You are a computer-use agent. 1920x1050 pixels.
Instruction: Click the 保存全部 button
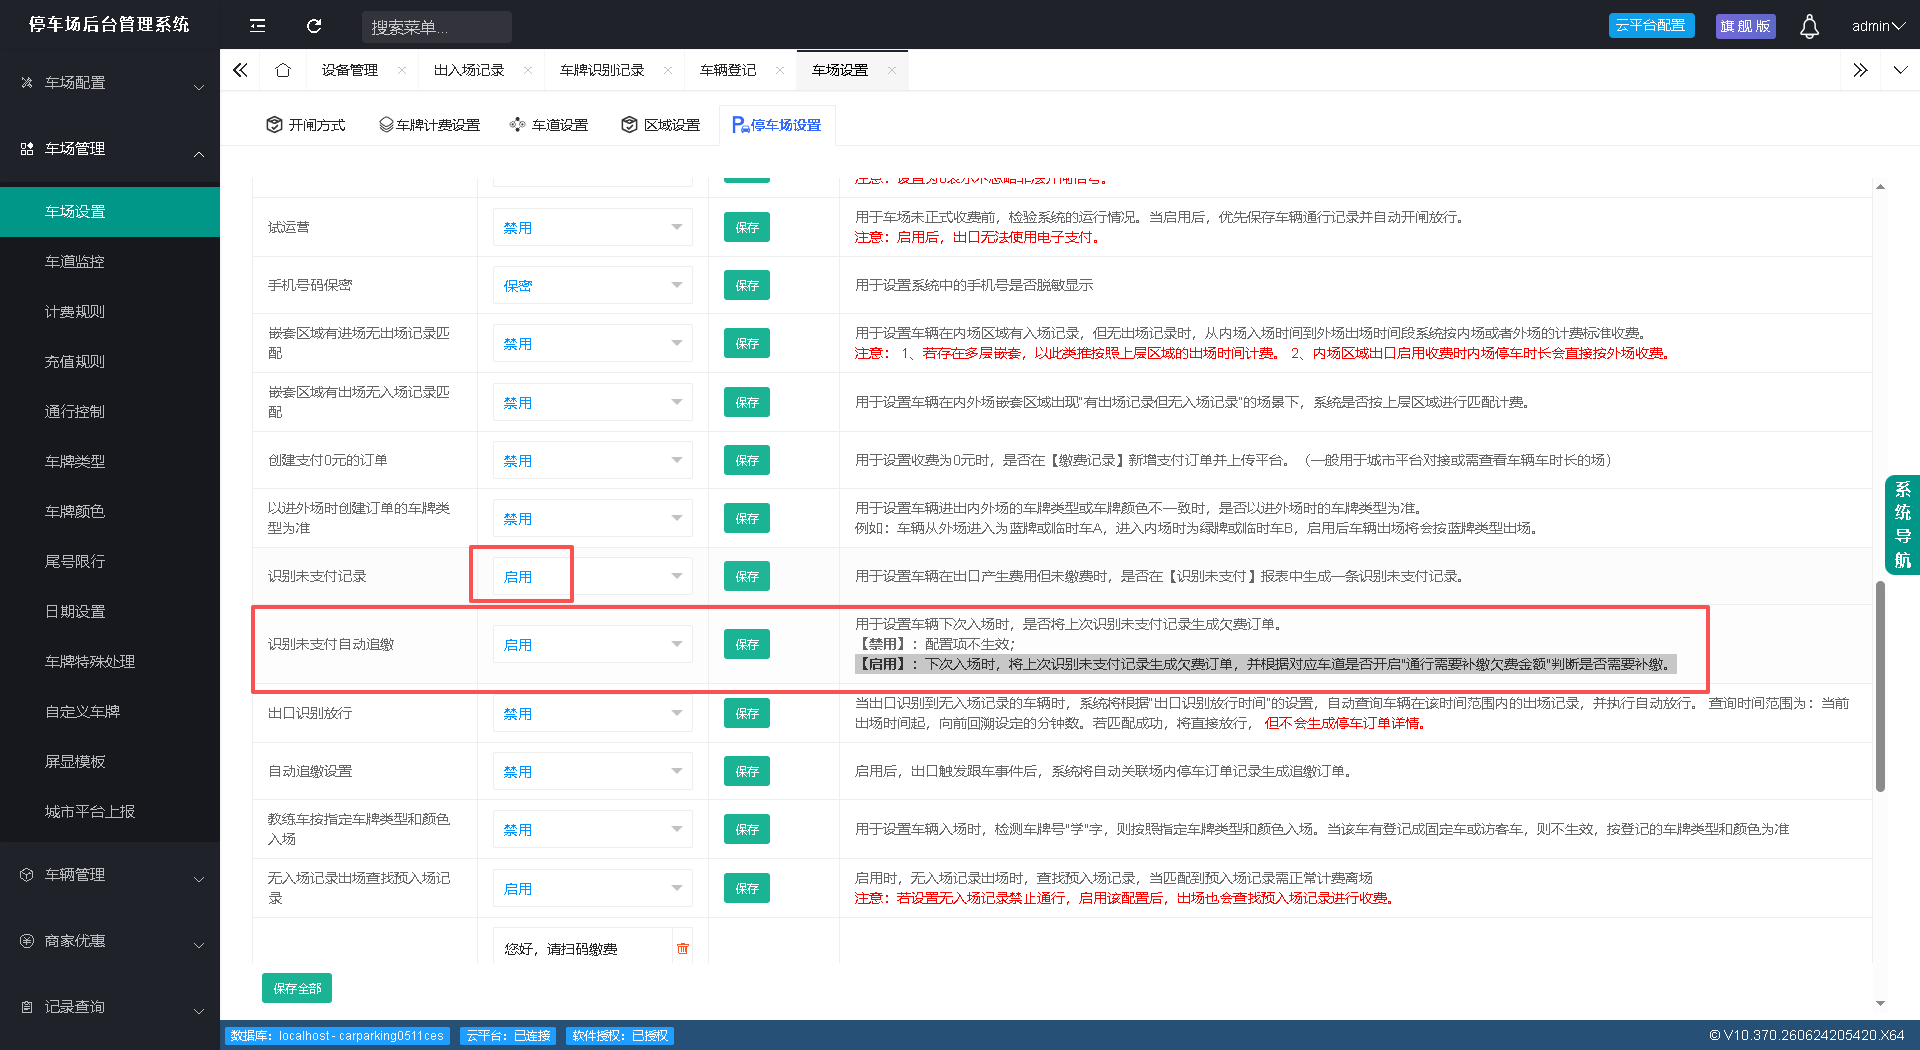297,988
